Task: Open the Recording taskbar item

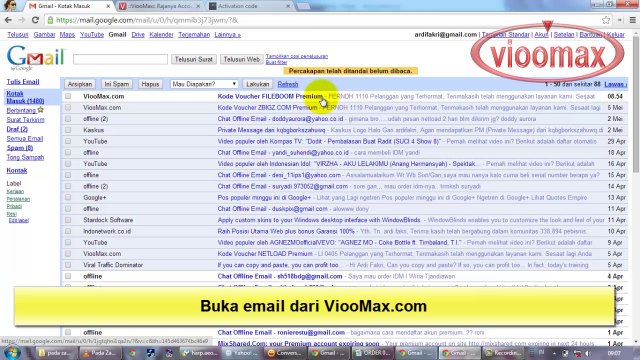Action: pyautogui.click(x=503, y=353)
